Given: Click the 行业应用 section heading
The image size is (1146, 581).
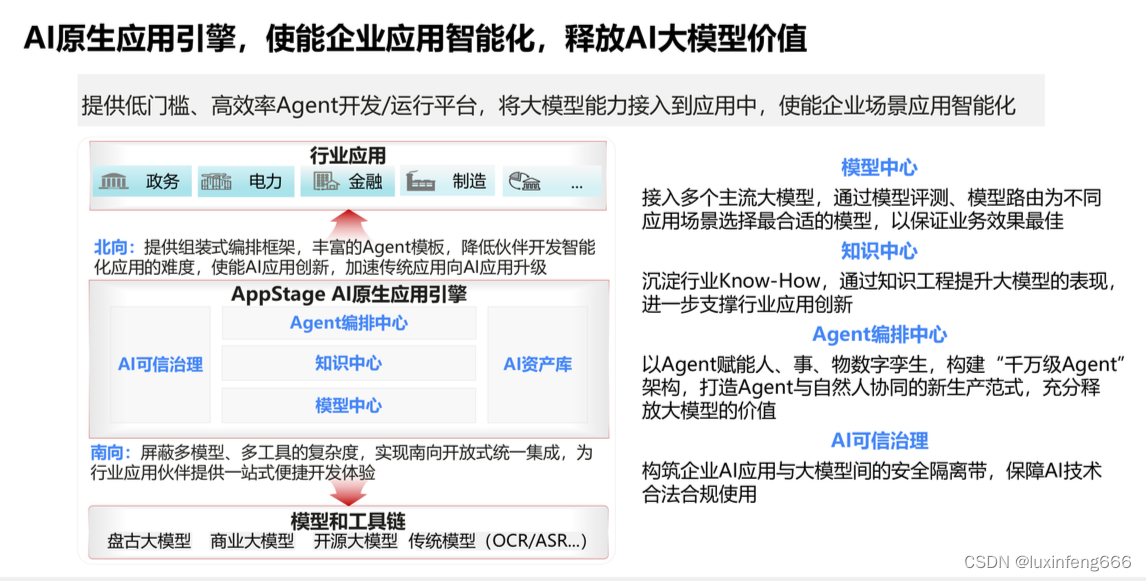Looking at the screenshot, I should coord(348,156).
